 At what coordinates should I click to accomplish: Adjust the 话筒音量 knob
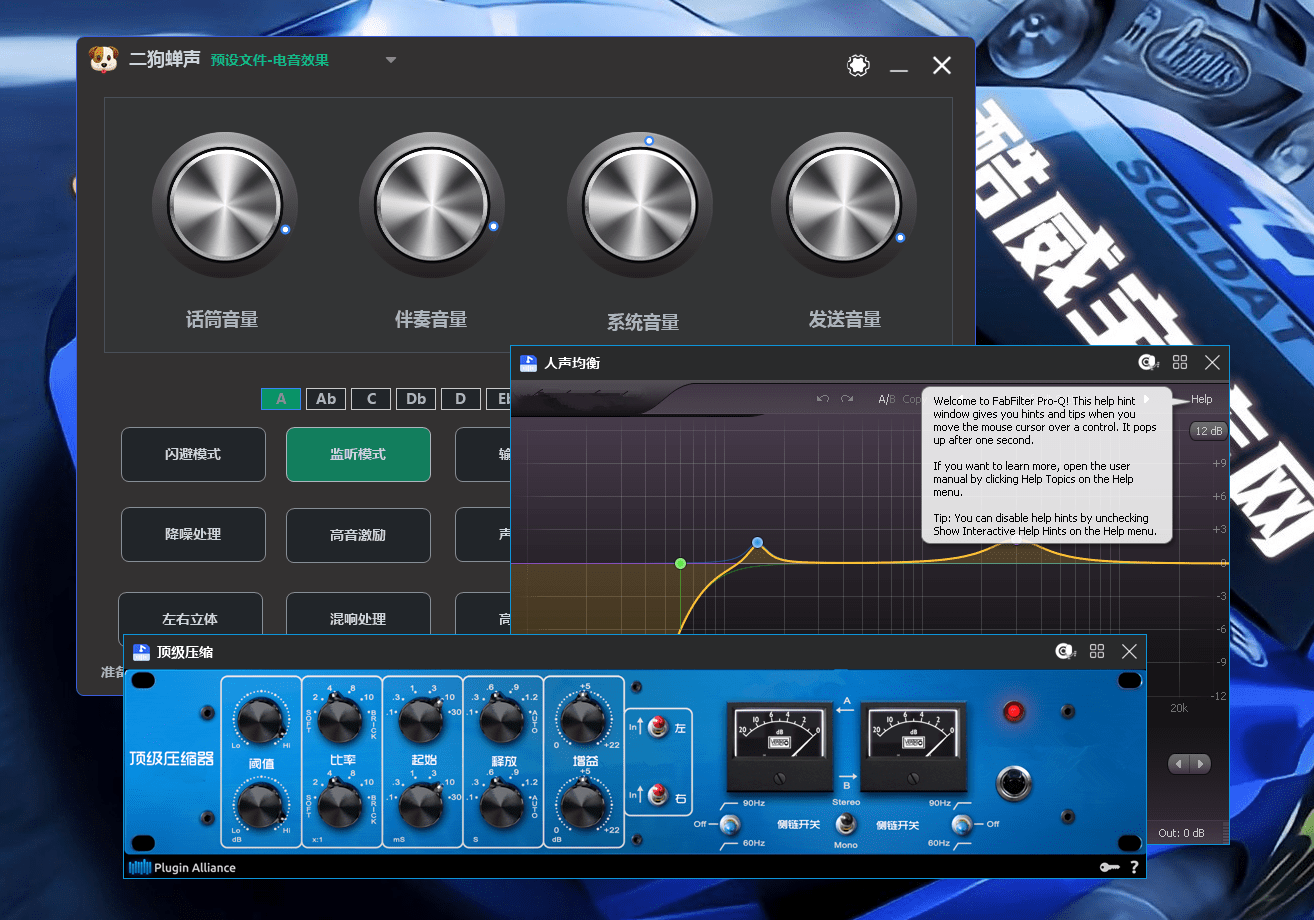pos(224,206)
